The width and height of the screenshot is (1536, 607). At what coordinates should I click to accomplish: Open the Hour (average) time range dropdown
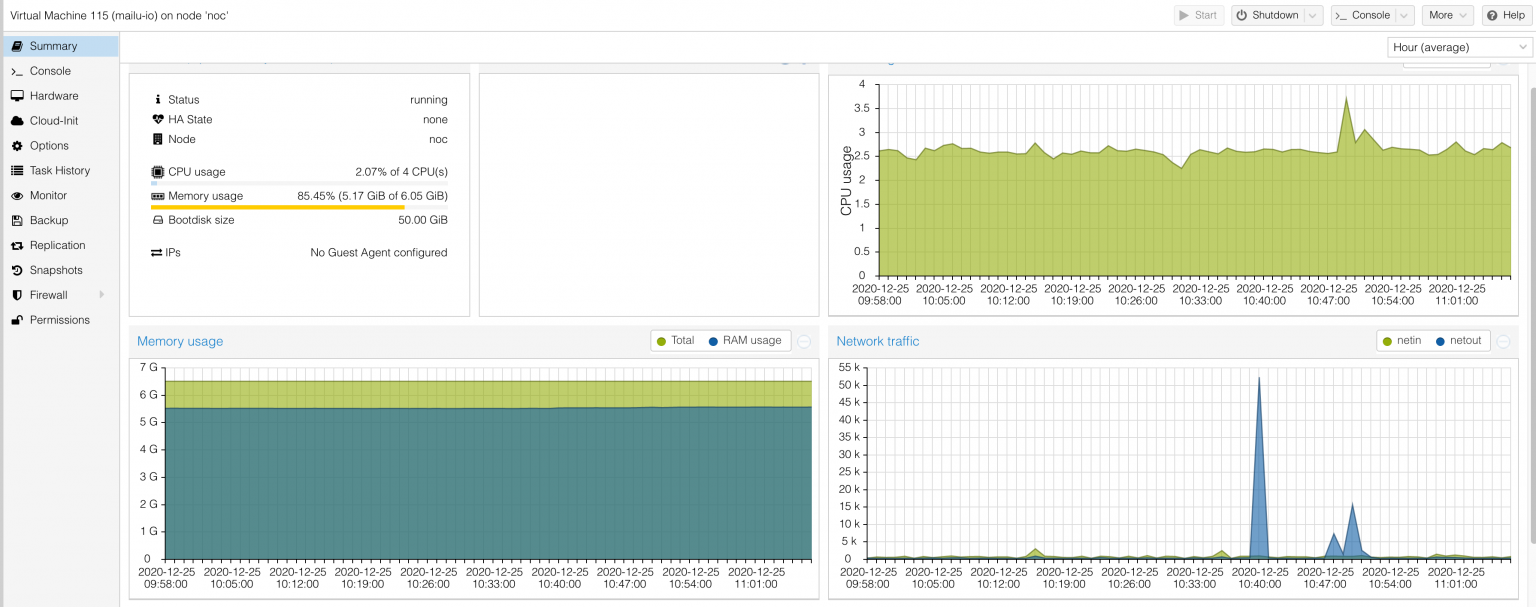[x=1458, y=47]
